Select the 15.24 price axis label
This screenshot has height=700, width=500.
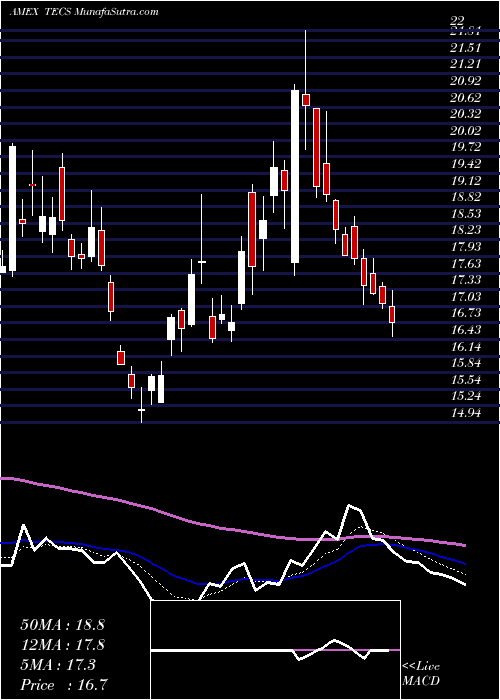[465, 396]
